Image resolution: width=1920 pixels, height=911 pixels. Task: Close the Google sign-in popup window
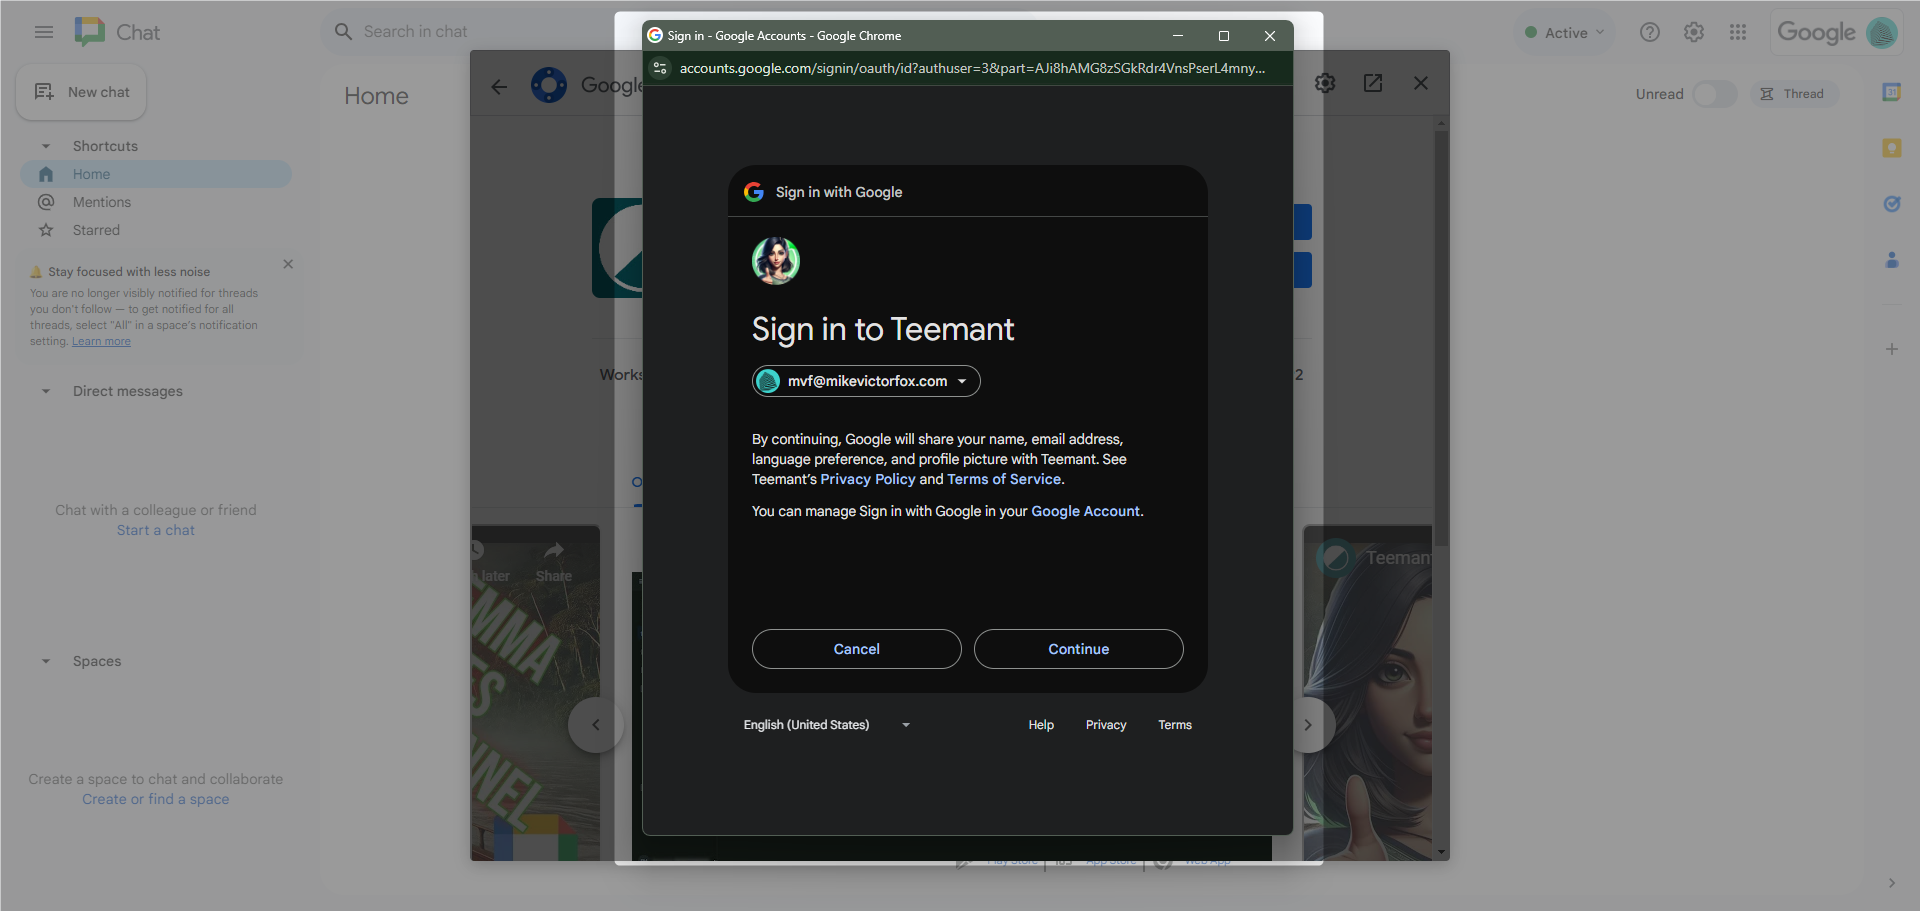tap(1270, 36)
